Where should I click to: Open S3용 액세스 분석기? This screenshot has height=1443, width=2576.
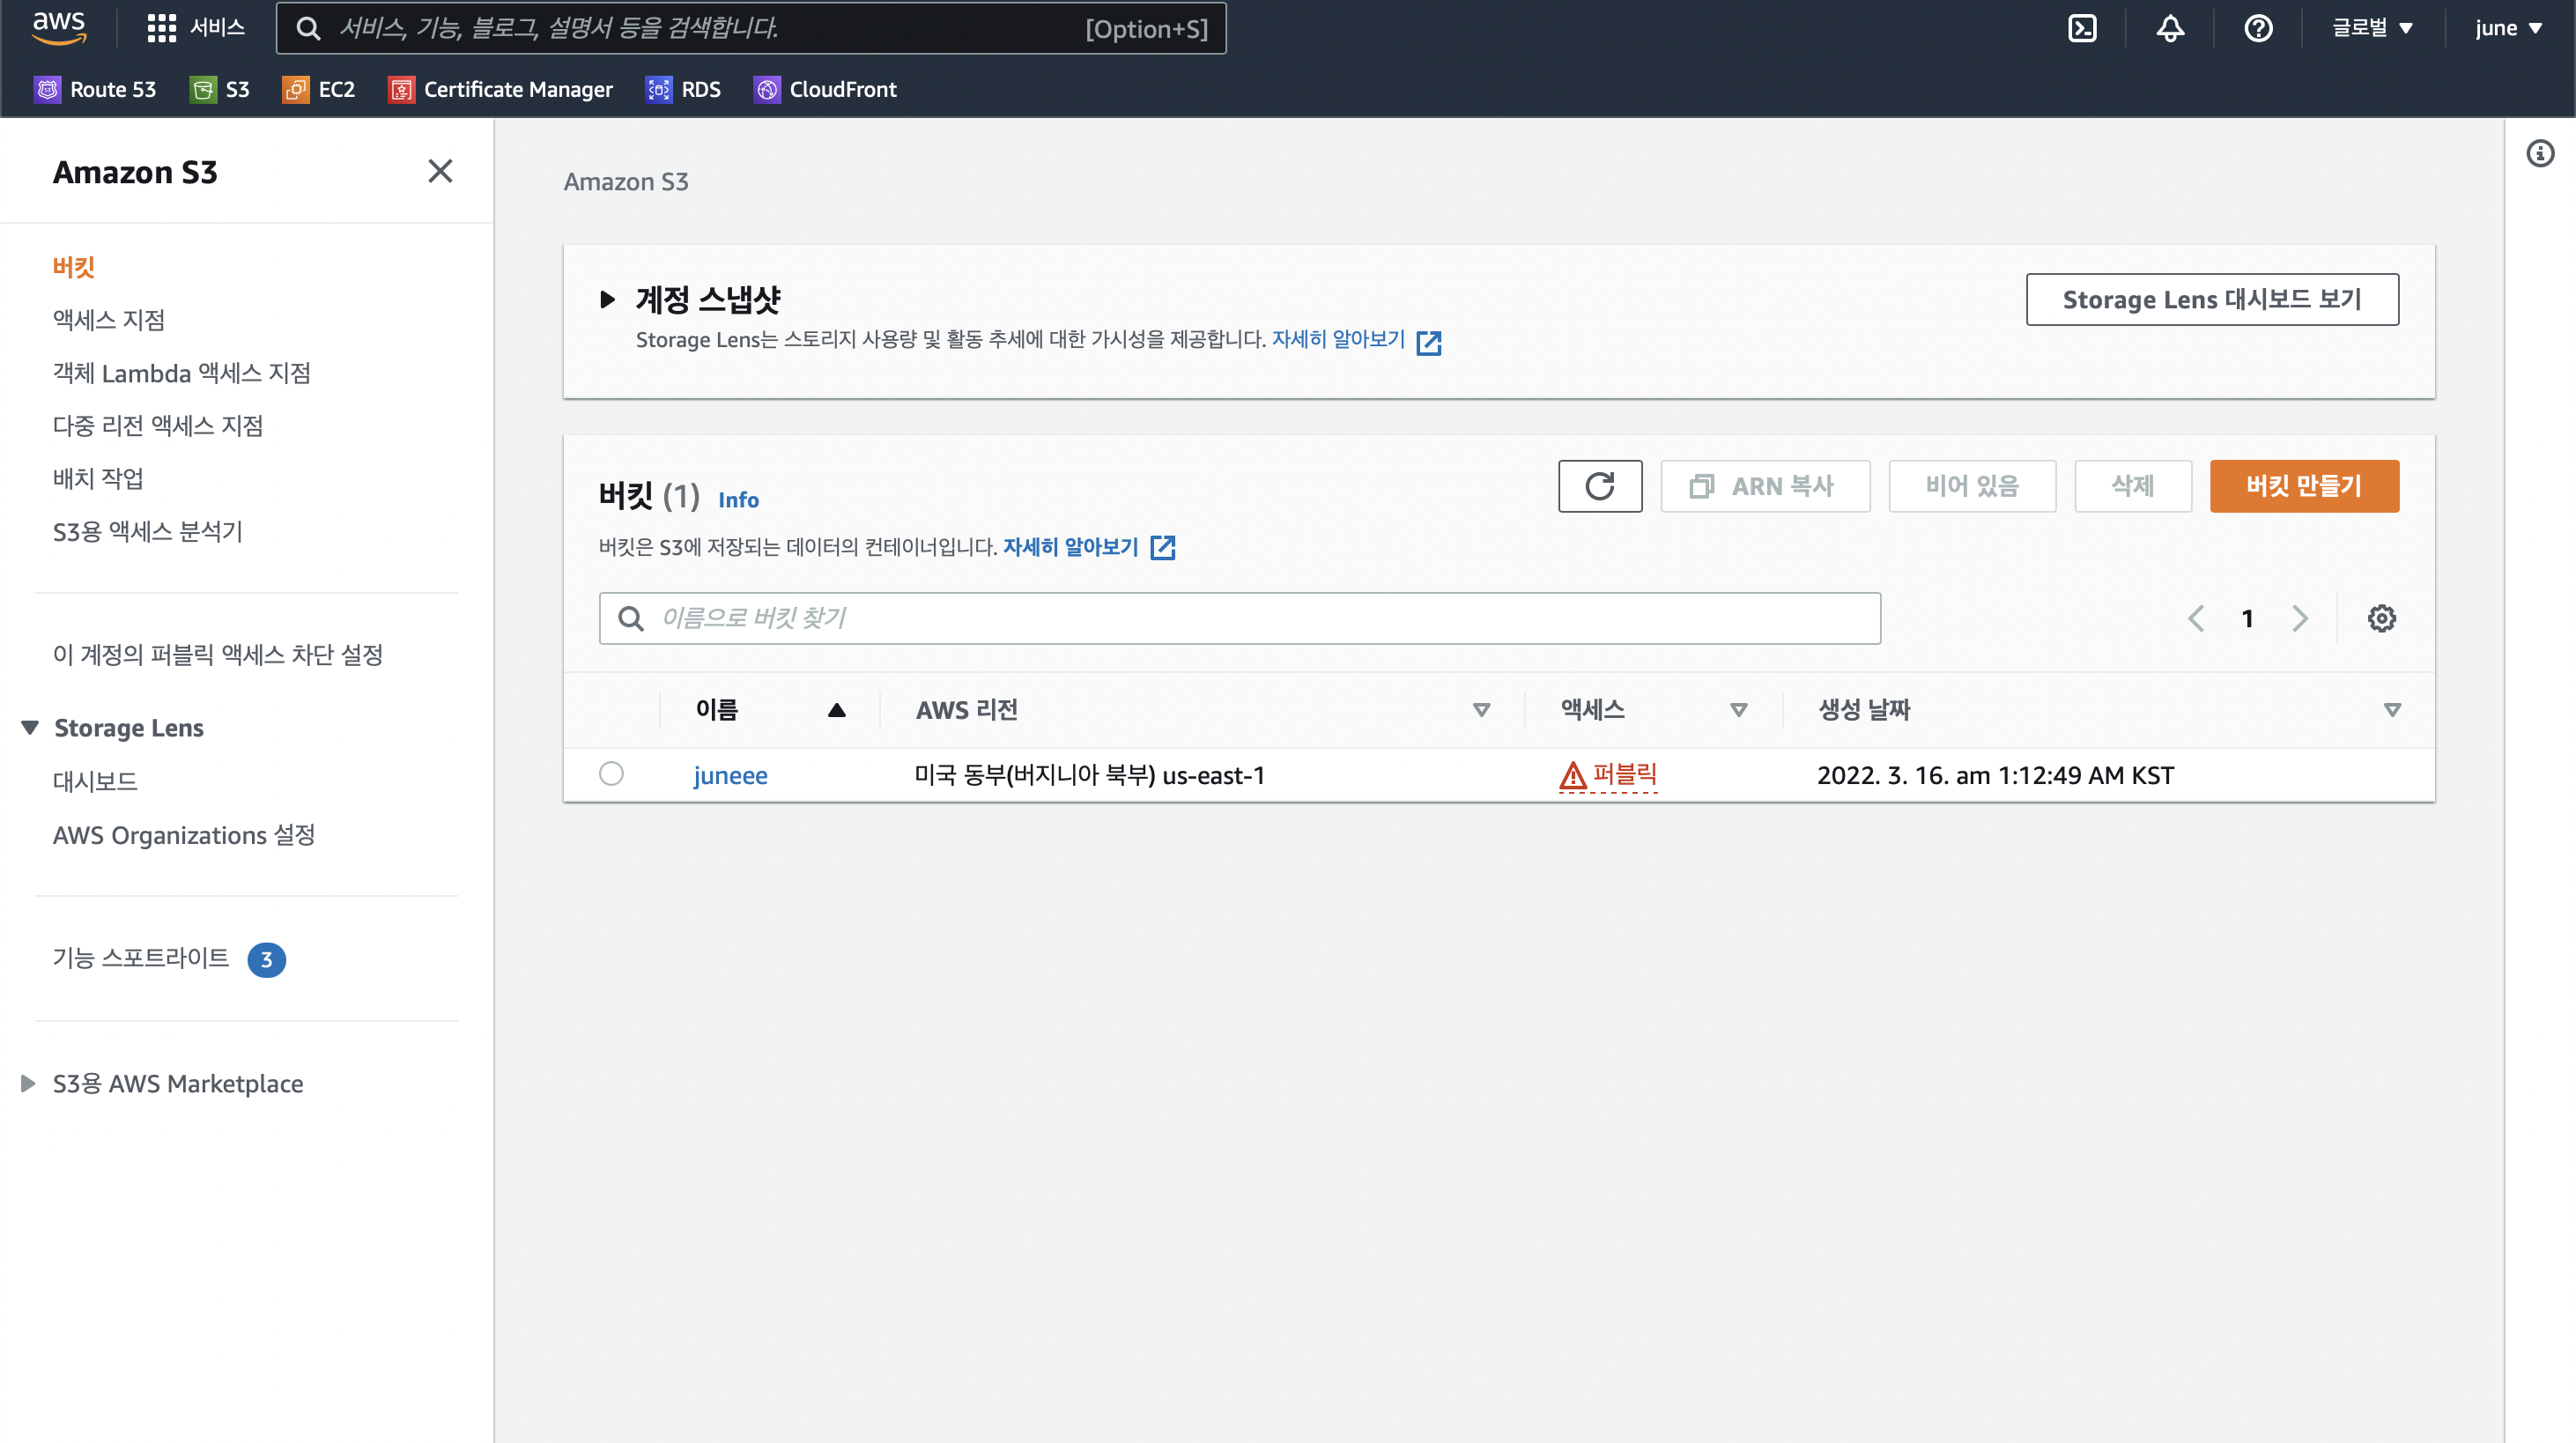click(x=147, y=531)
